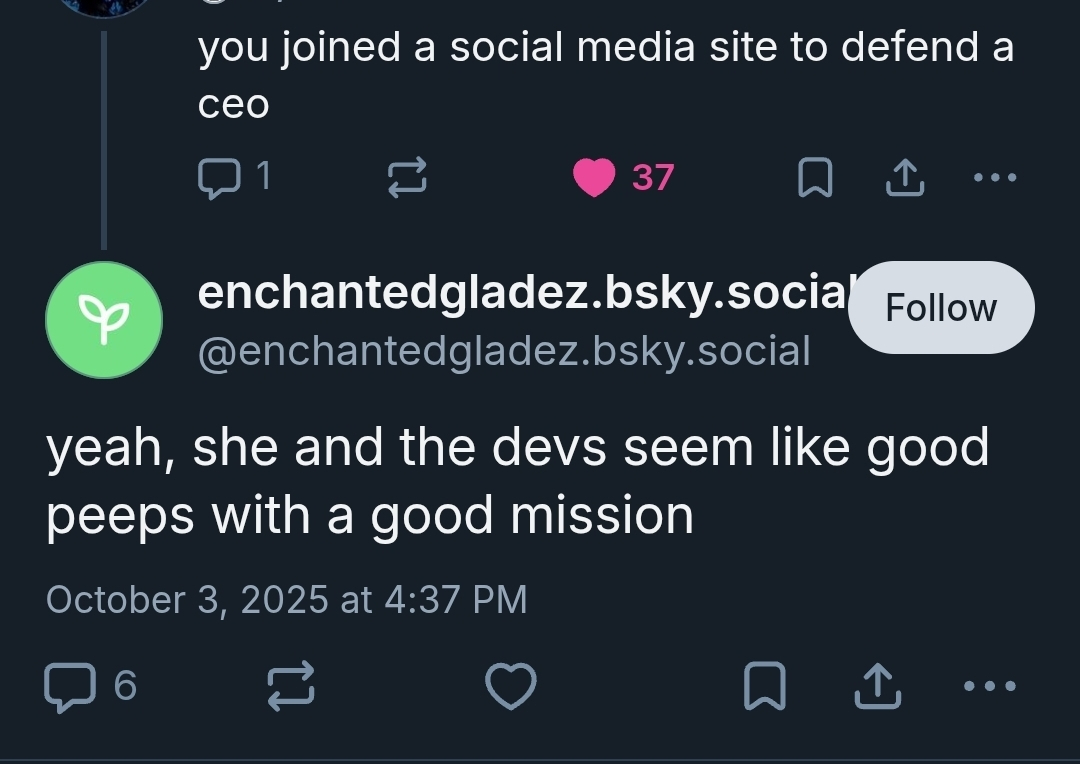The height and width of the screenshot is (764, 1080).
Task: Like the 'good peeps with a good mission' post
Action: 510,686
